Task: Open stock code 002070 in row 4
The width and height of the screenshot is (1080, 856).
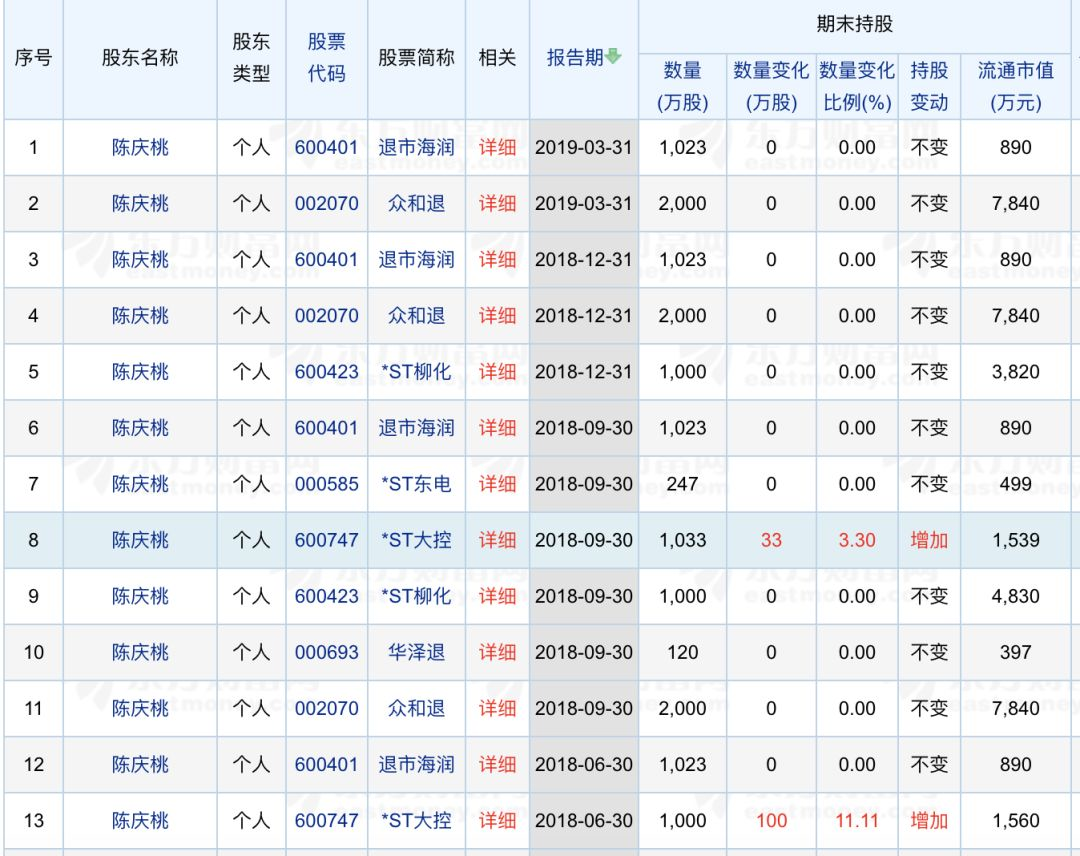Action: 326,316
